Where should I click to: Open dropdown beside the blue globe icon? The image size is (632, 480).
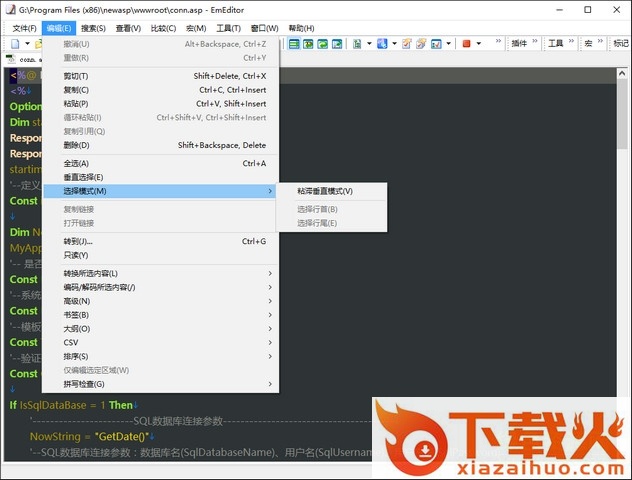[394, 44]
